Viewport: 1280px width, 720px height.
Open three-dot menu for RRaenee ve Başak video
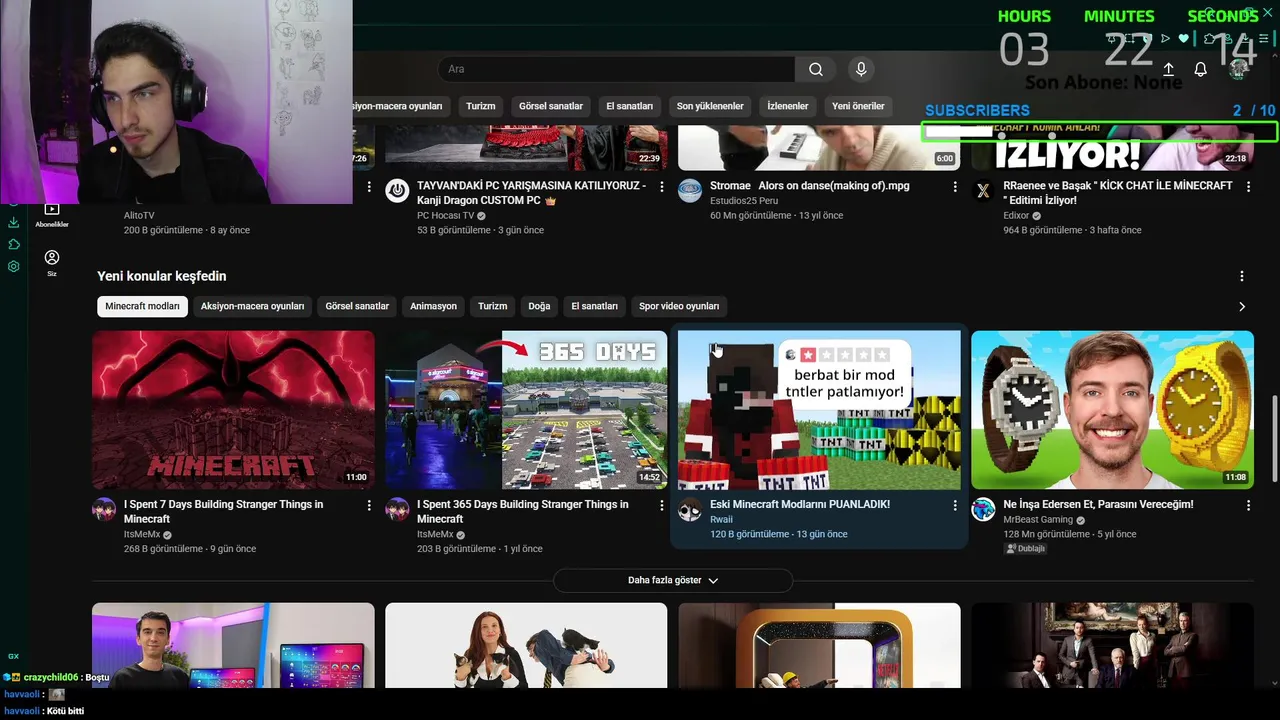click(x=1247, y=187)
